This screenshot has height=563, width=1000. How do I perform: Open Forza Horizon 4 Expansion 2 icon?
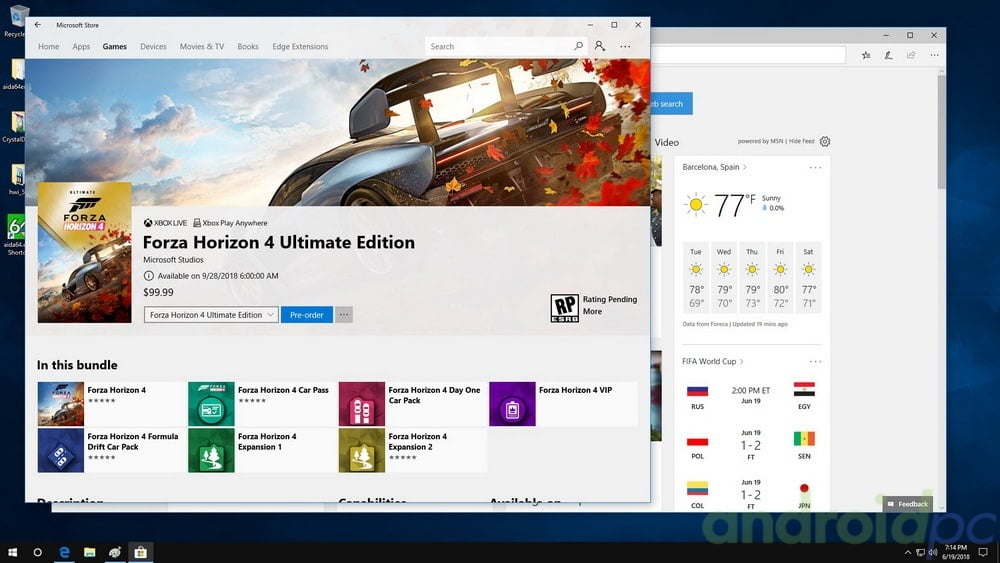tap(362, 450)
